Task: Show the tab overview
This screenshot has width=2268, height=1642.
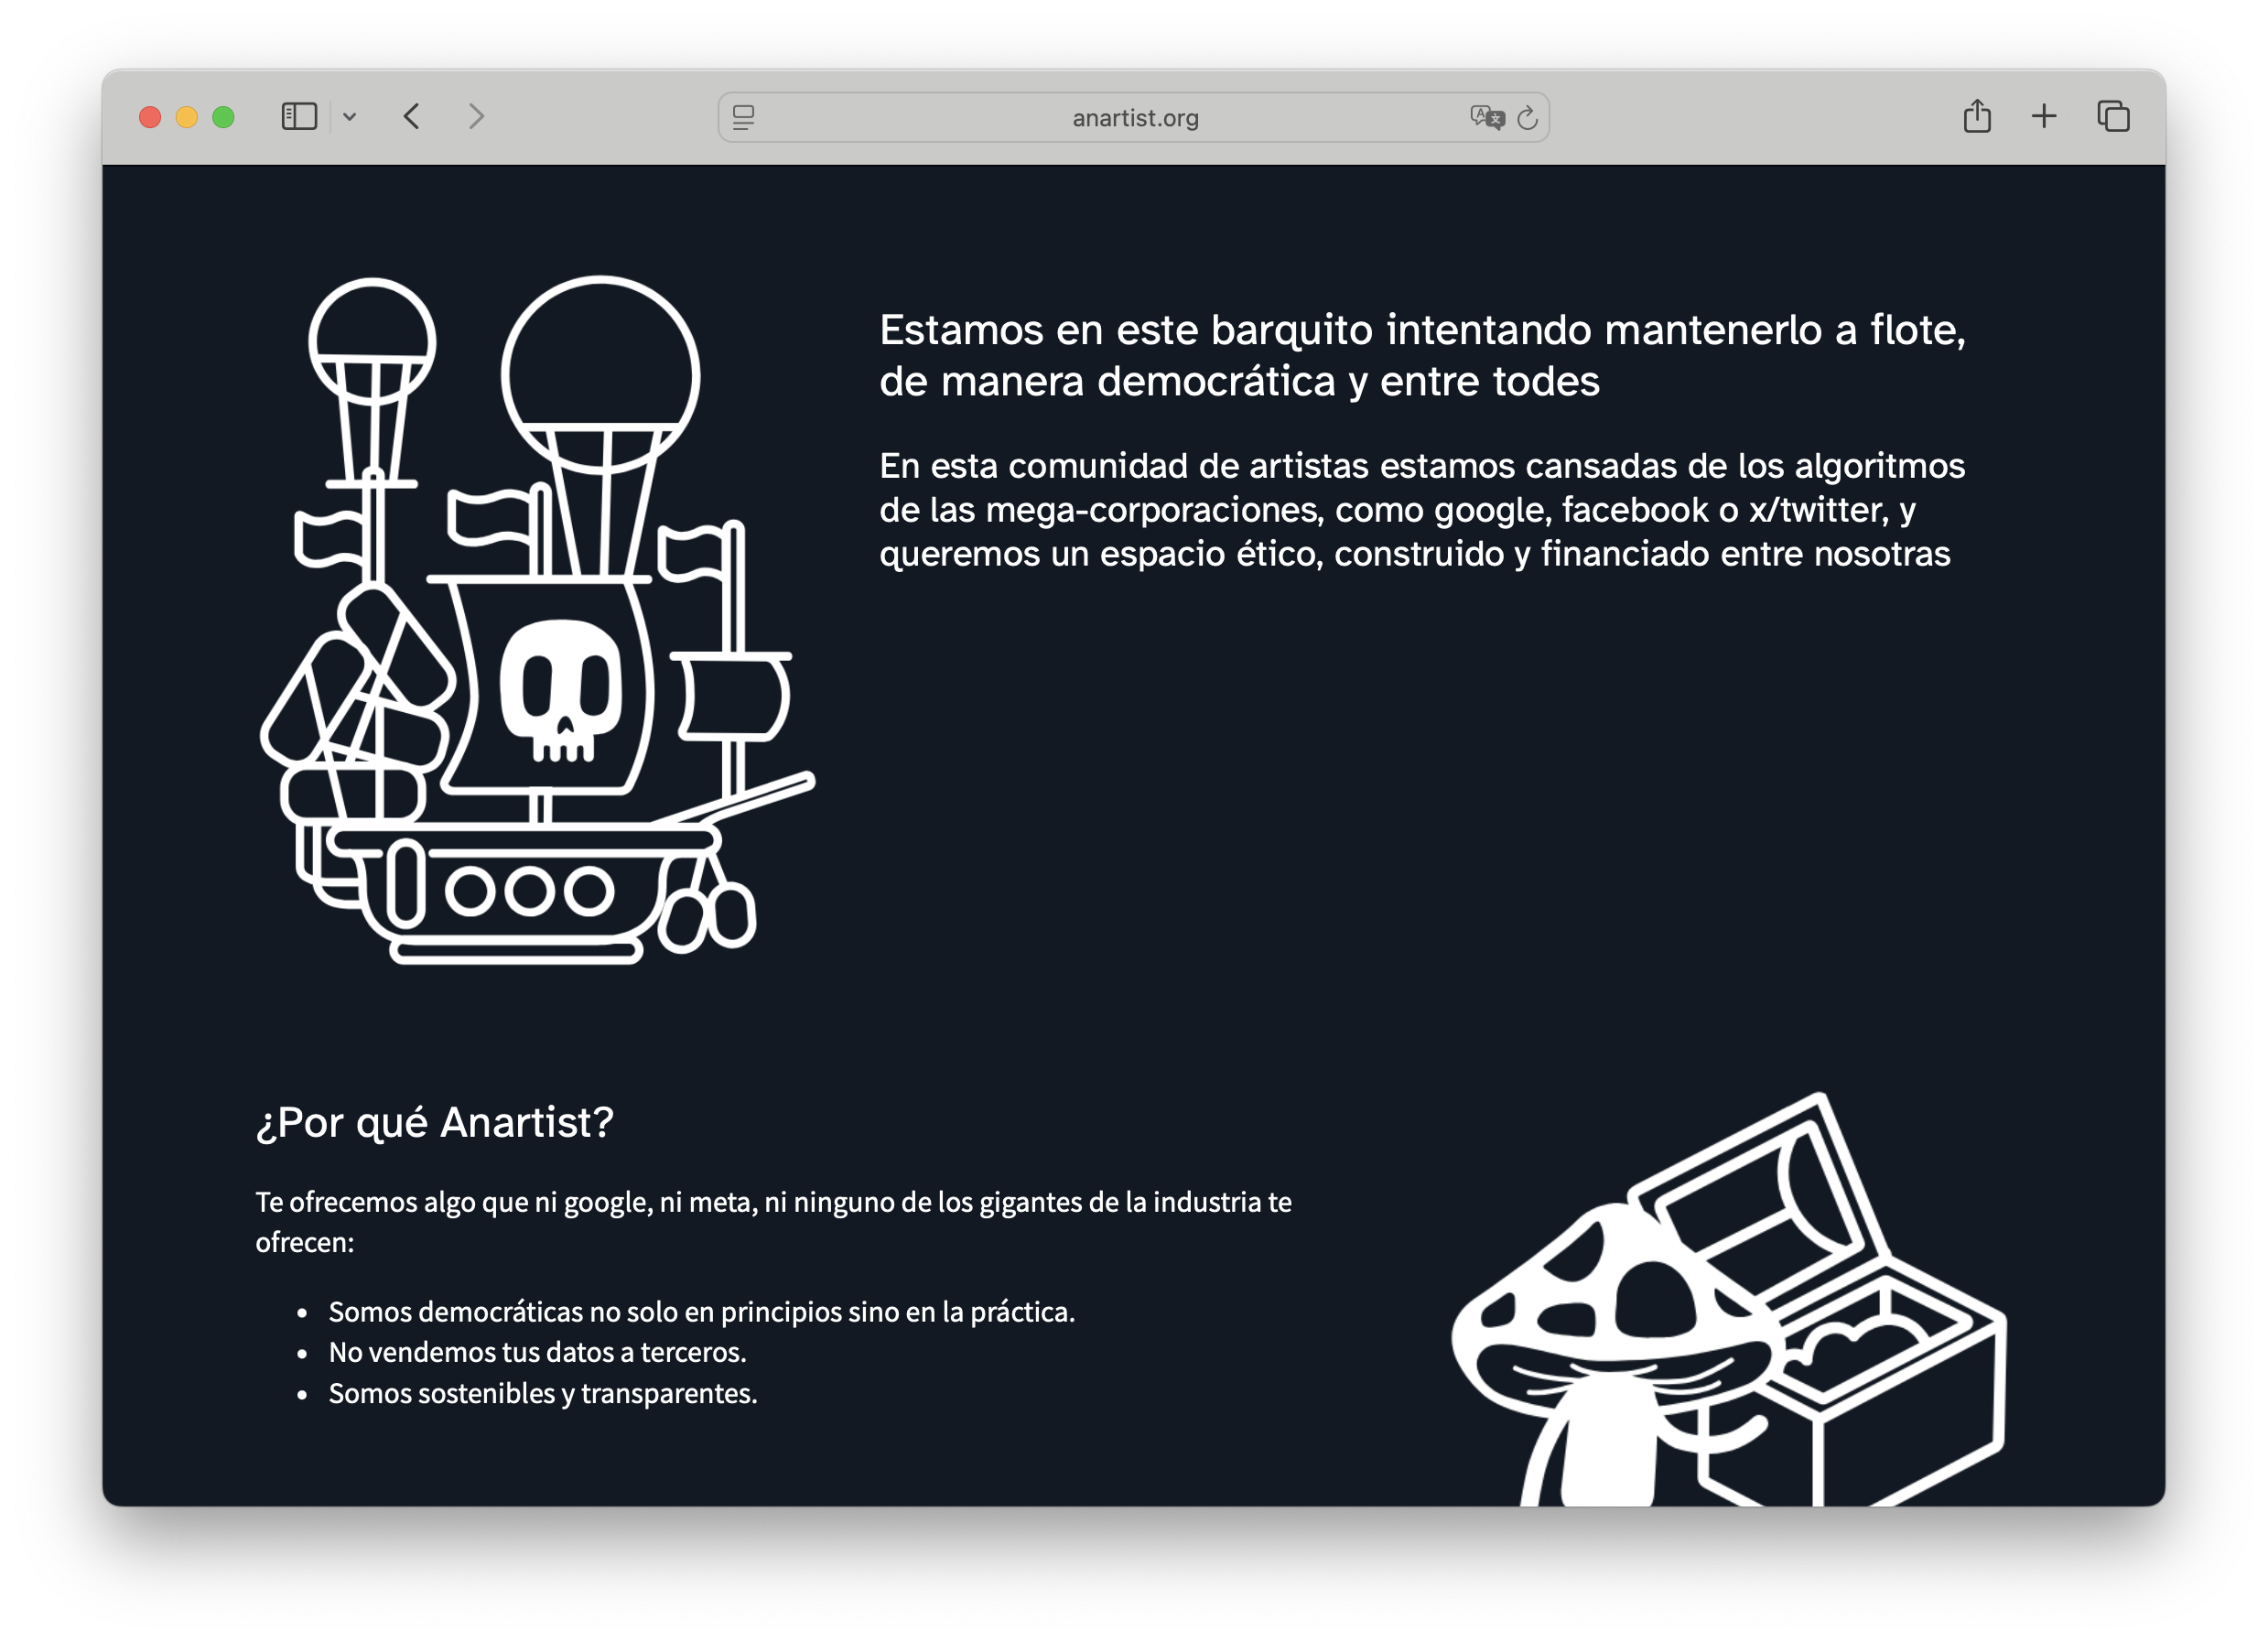Action: coord(2113,117)
